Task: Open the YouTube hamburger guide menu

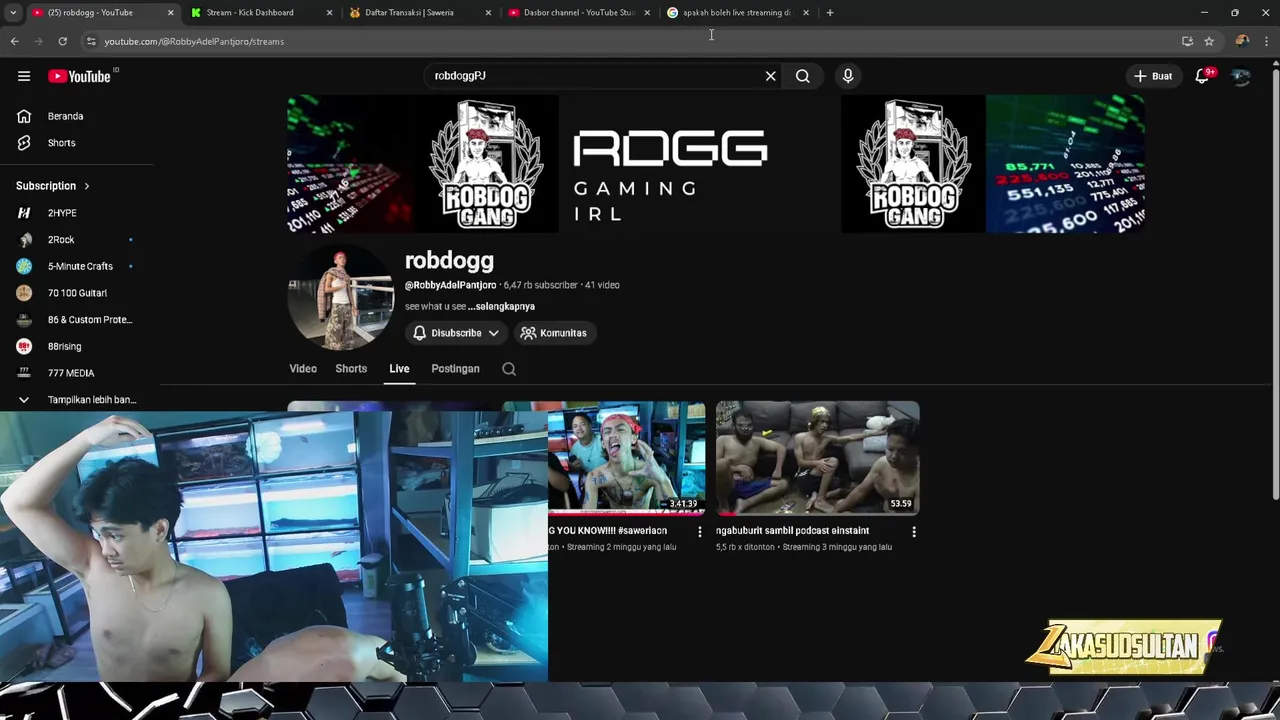Action: pos(24,76)
